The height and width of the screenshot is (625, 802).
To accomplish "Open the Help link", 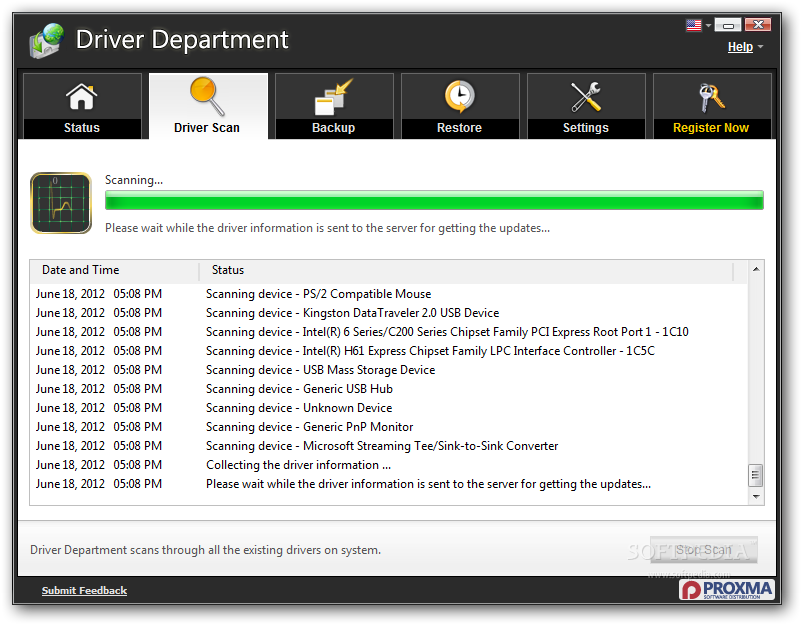I will coord(740,47).
